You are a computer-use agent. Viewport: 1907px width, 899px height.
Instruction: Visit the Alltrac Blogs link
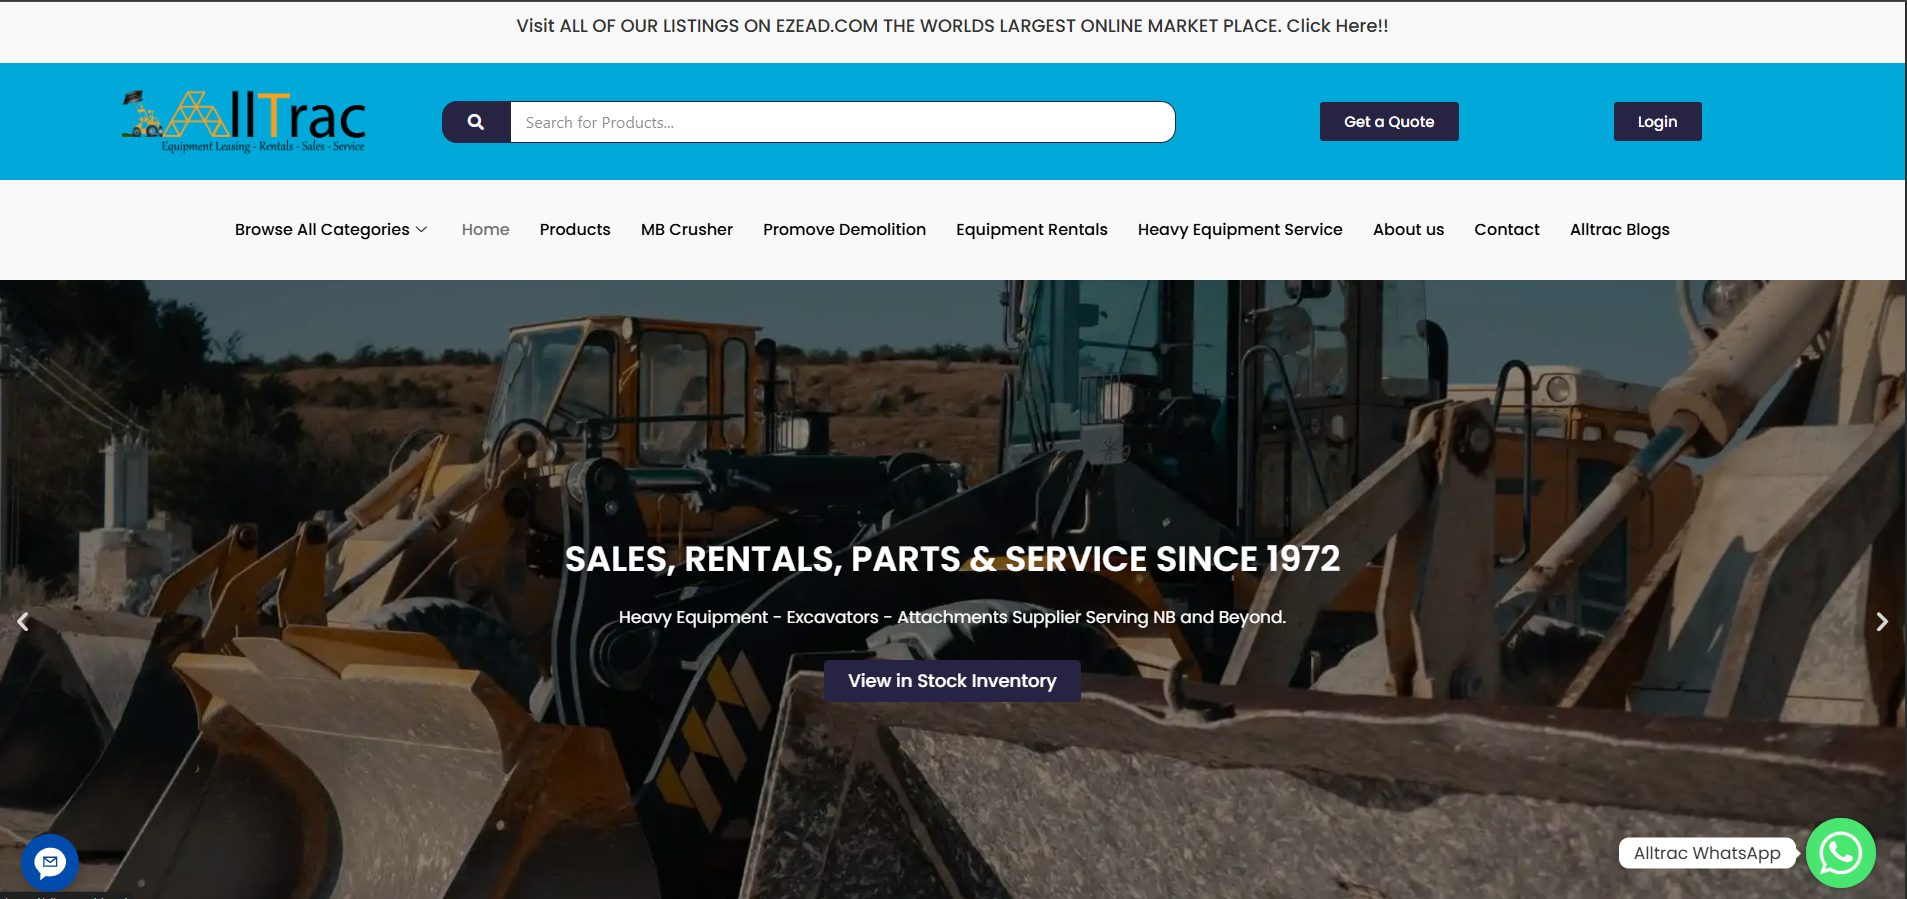point(1620,230)
